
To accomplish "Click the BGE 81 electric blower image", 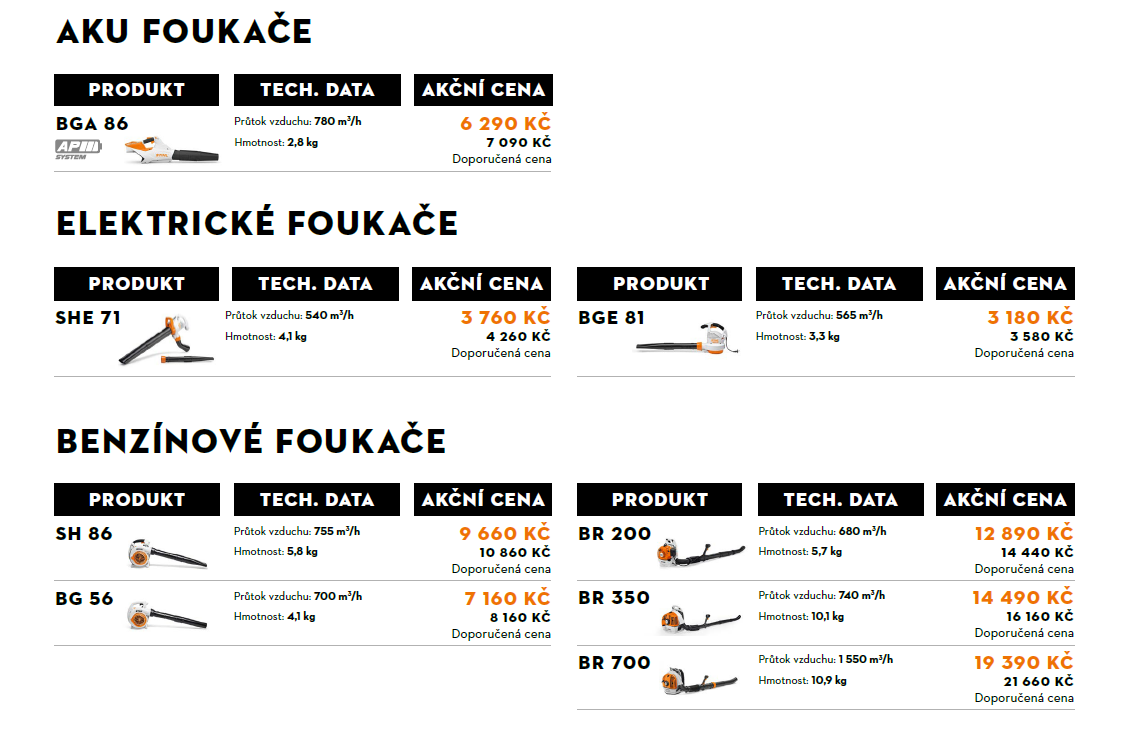I will coord(687,340).
